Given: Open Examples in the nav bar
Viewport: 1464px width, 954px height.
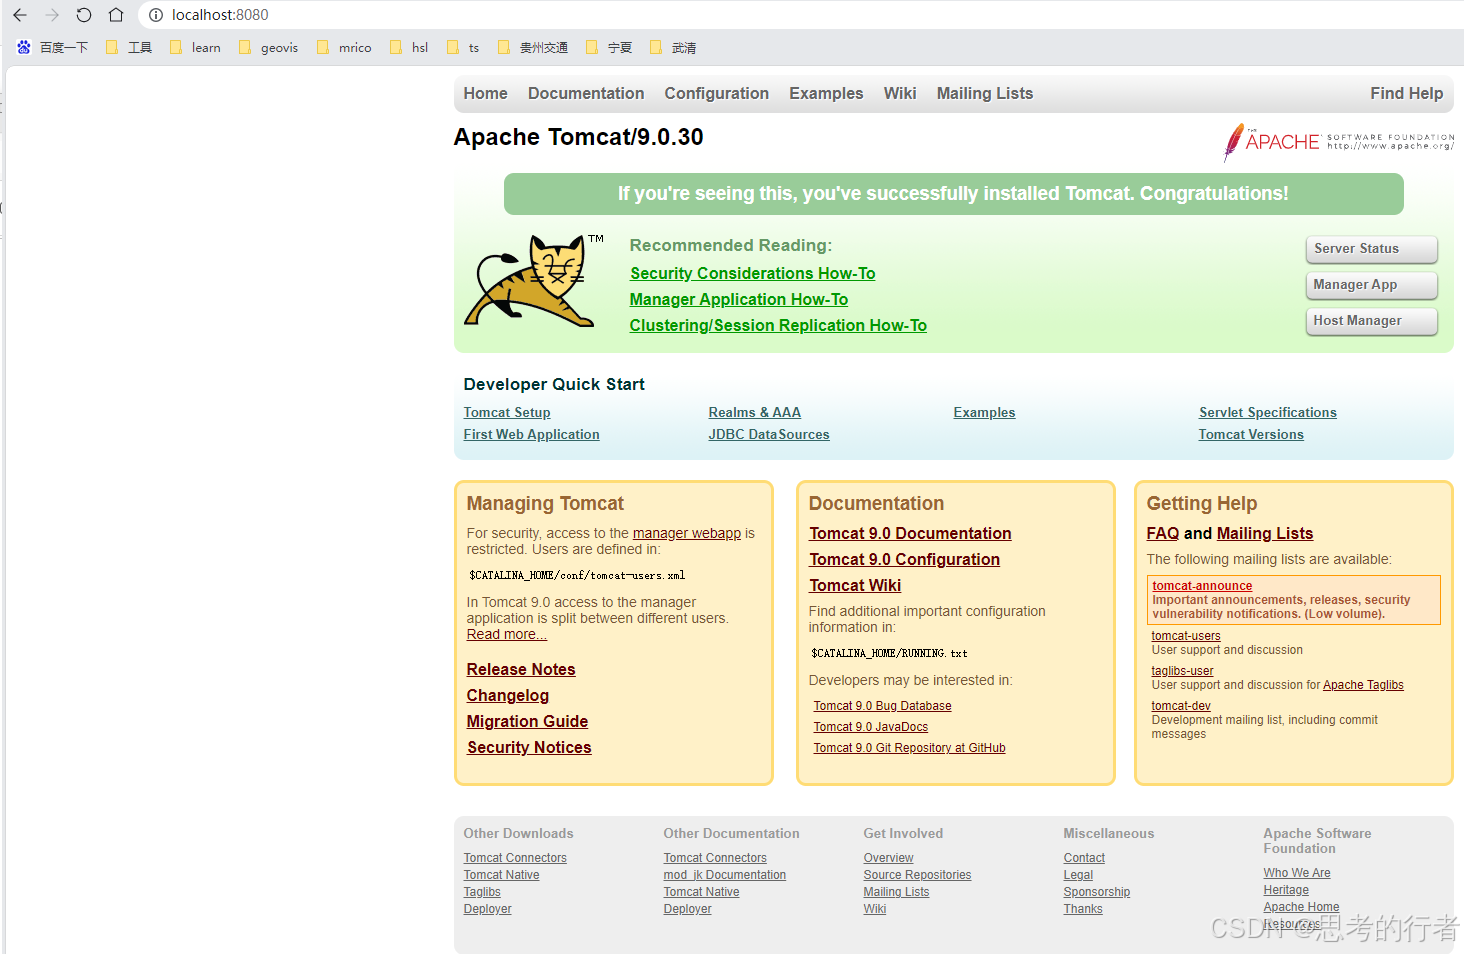Looking at the screenshot, I should [826, 93].
